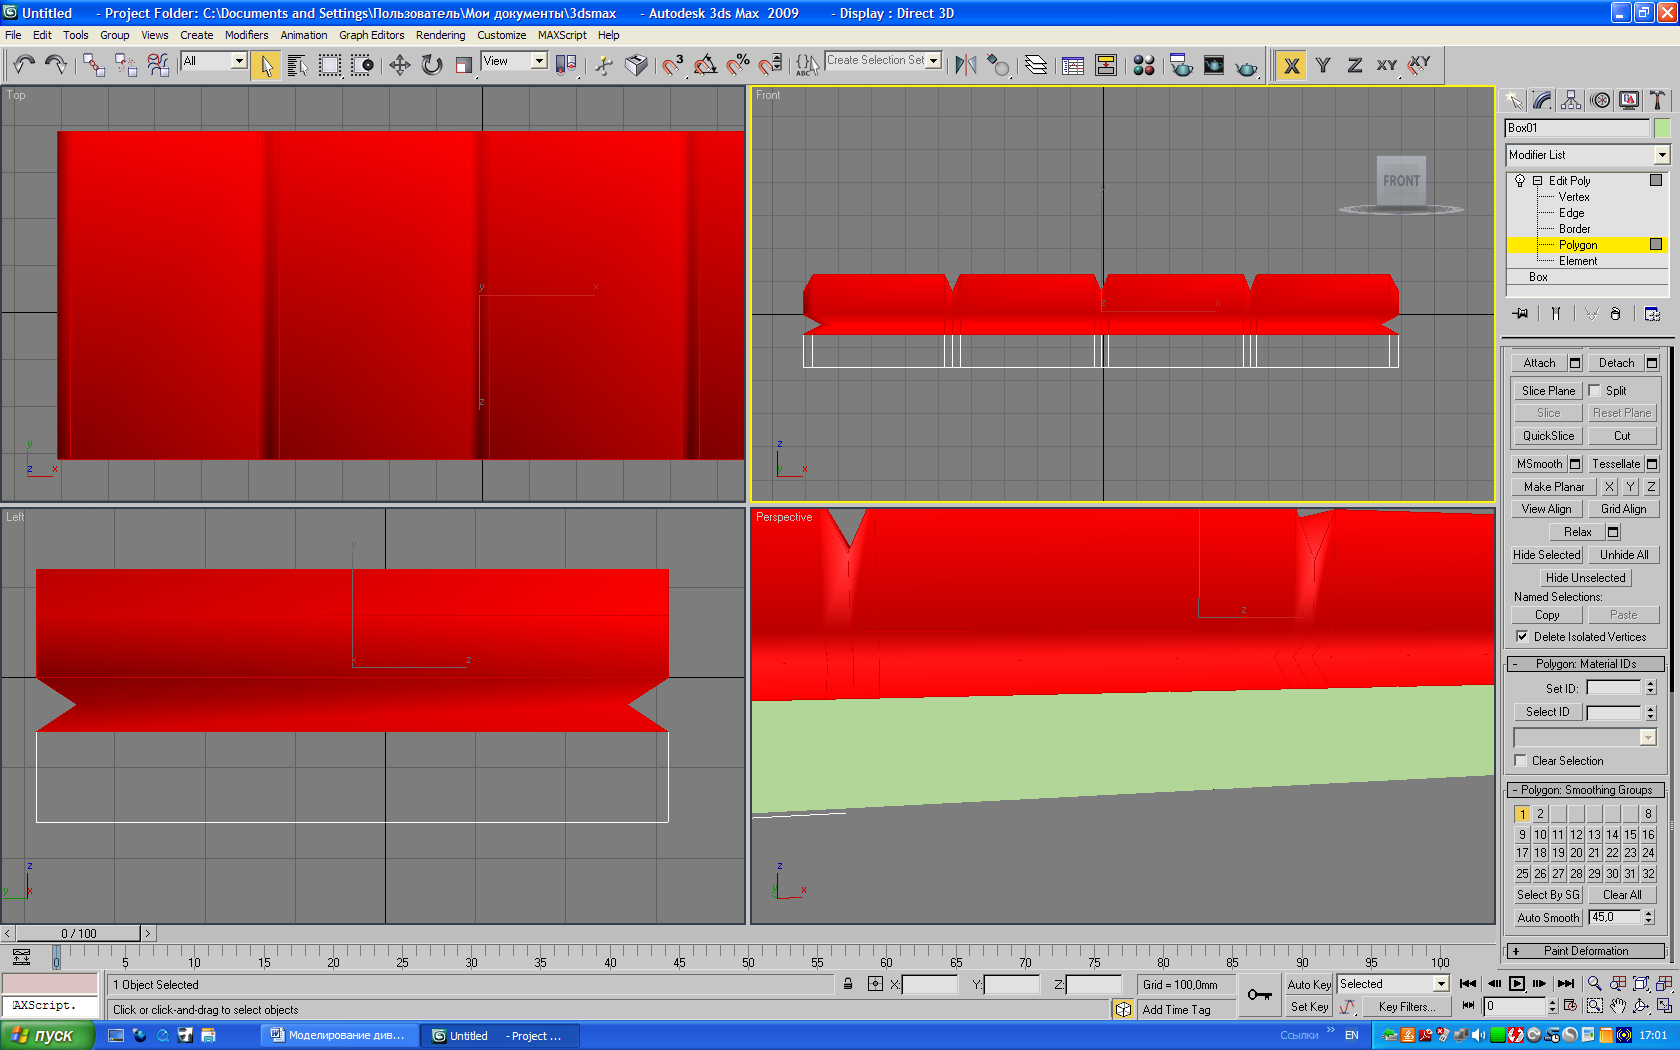The width and height of the screenshot is (1680, 1050).
Task: Open the Customize menu
Action: click(x=501, y=35)
